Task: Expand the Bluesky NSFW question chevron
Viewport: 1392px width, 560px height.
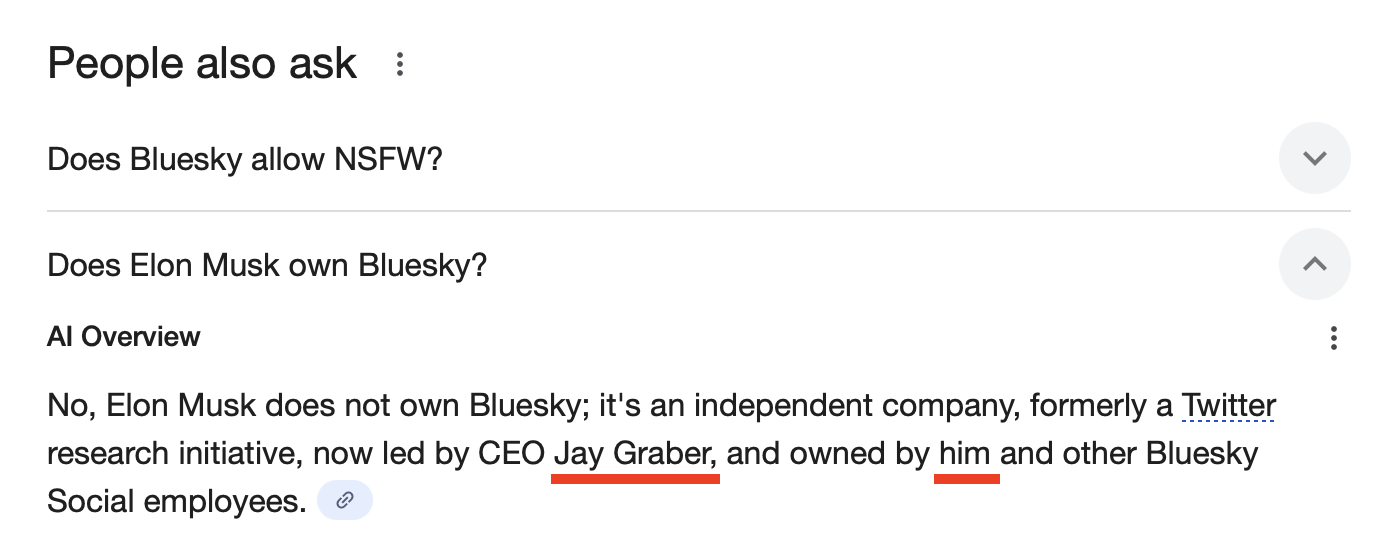Action: click(1315, 158)
